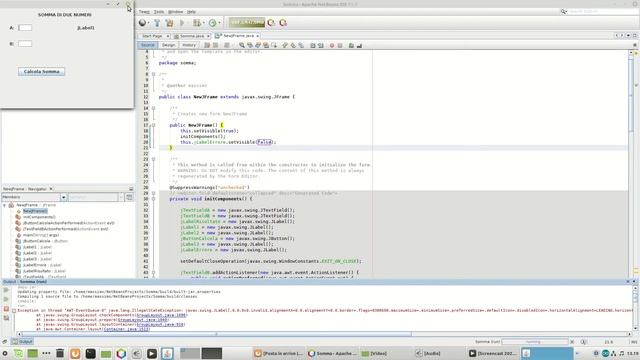The width and height of the screenshot is (640, 360).
Task: Click the memory usage bar
Action: point(247,22)
